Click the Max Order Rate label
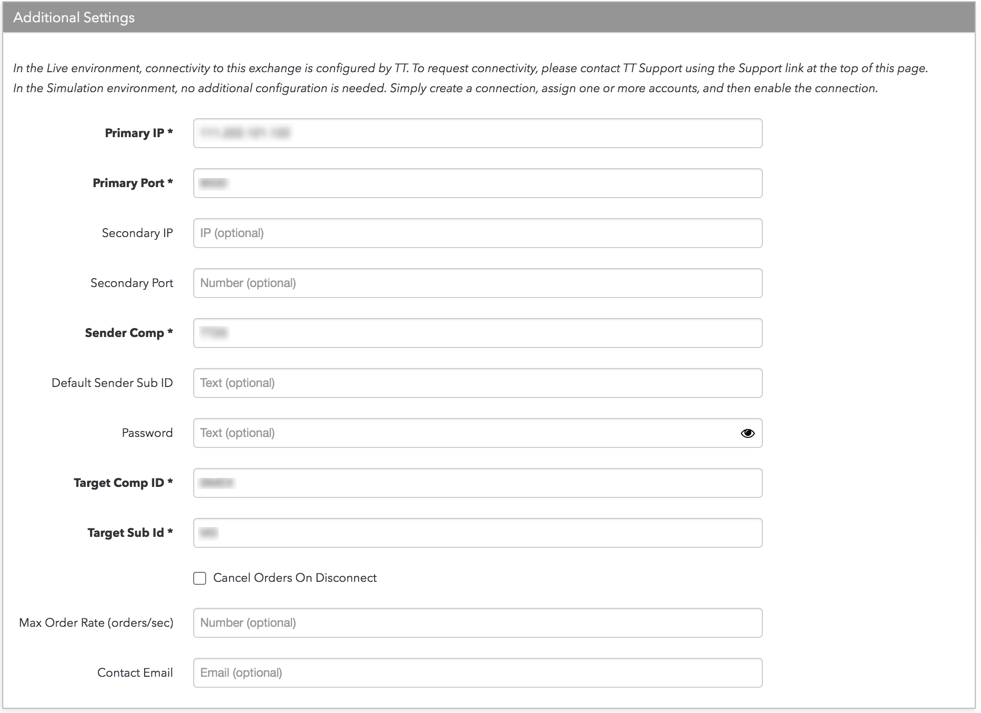Screen dimensions: 981x713 click(96, 623)
